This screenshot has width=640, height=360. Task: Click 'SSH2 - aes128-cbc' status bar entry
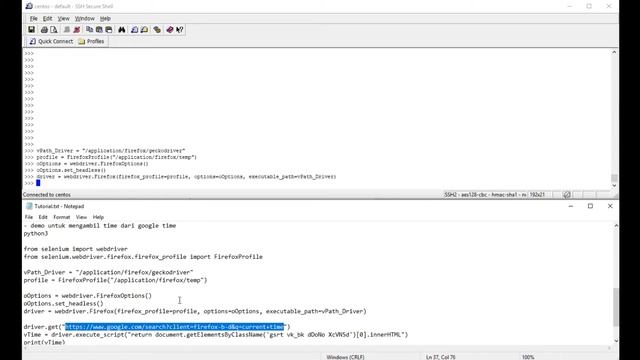(485, 195)
